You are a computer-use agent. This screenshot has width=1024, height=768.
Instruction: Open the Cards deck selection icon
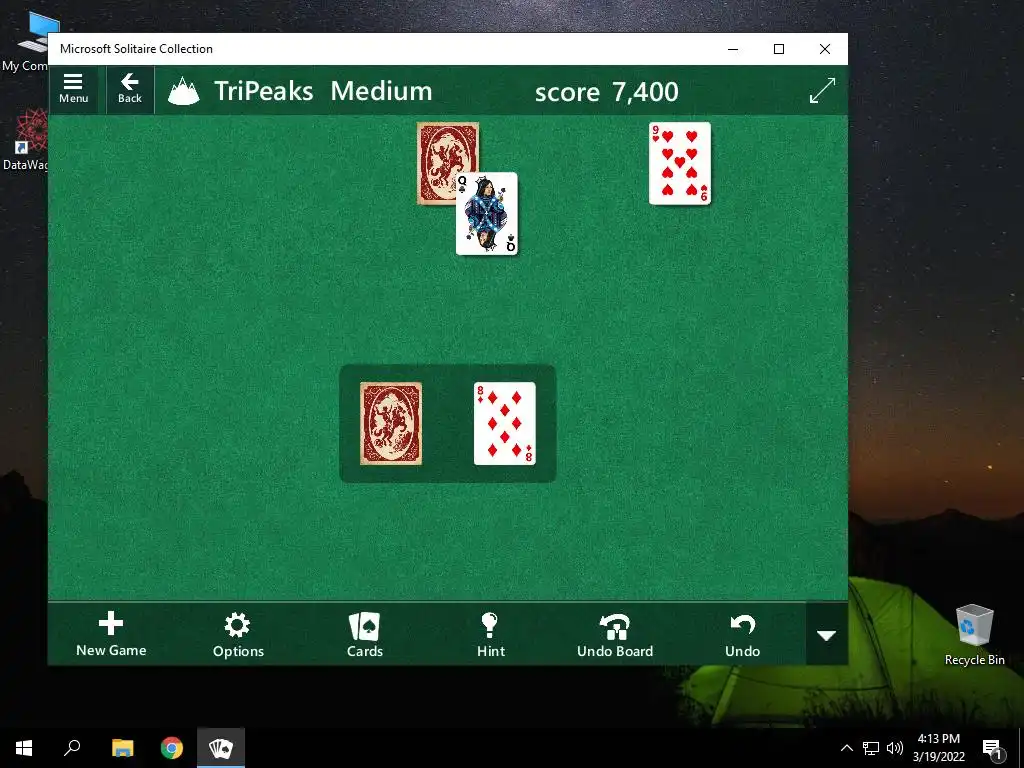pyautogui.click(x=364, y=633)
